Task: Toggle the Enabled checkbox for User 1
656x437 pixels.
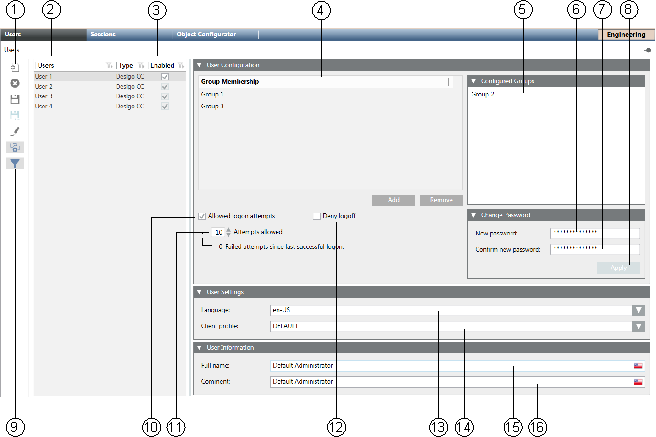Action: 165,76
